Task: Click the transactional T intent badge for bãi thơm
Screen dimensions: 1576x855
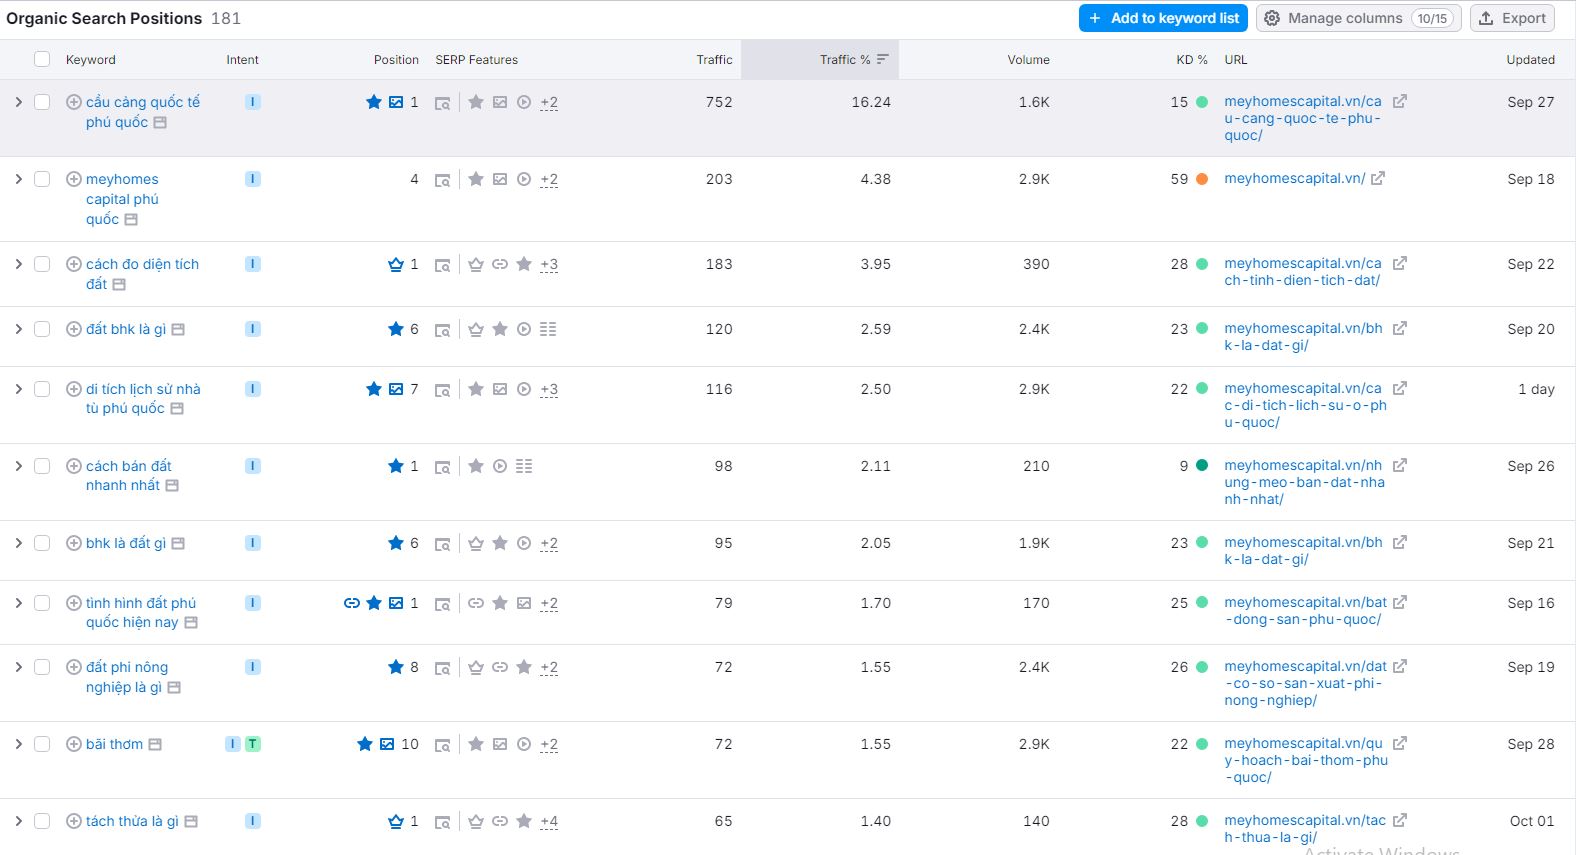Action: click(253, 744)
